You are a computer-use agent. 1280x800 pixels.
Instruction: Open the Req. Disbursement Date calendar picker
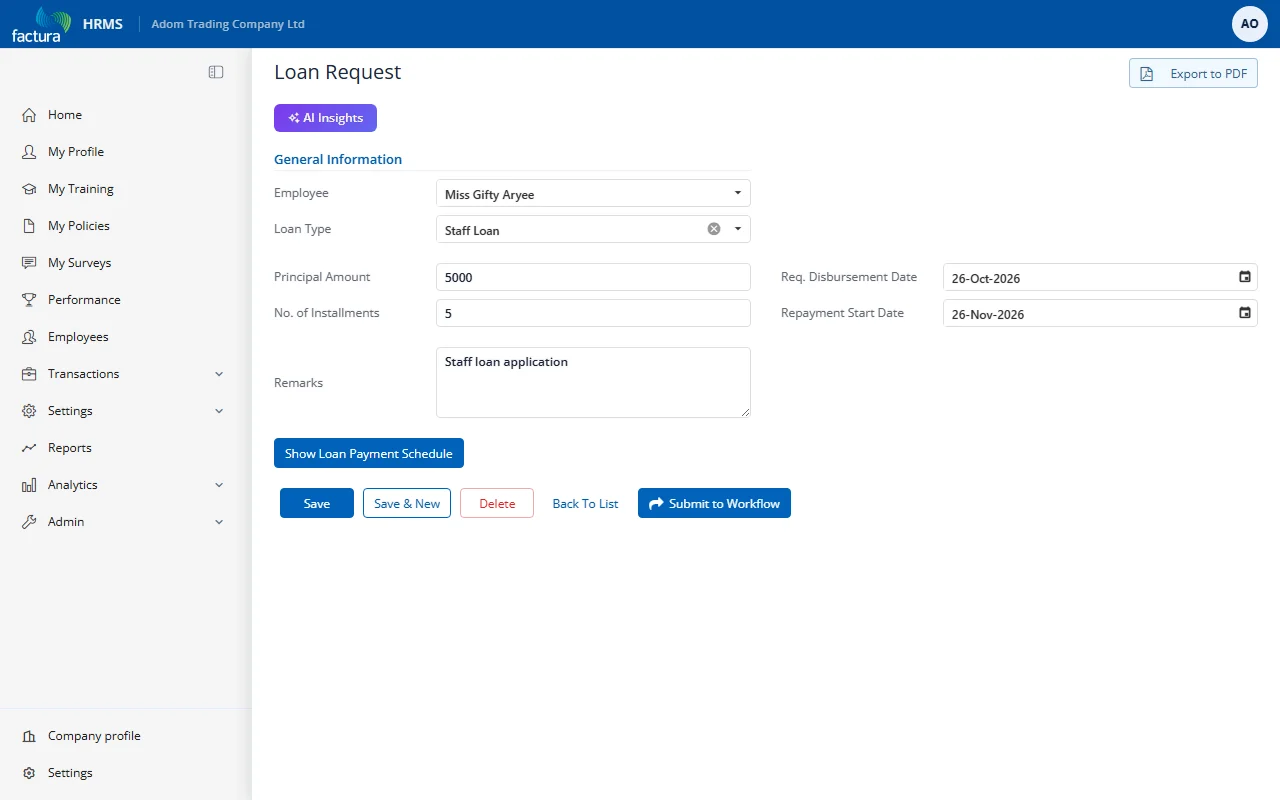pos(1245,277)
